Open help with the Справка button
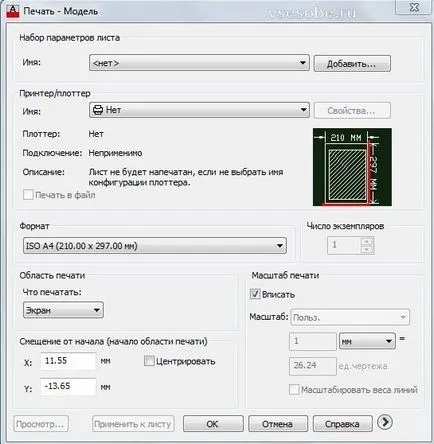 pyautogui.click(x=342, y=424)
